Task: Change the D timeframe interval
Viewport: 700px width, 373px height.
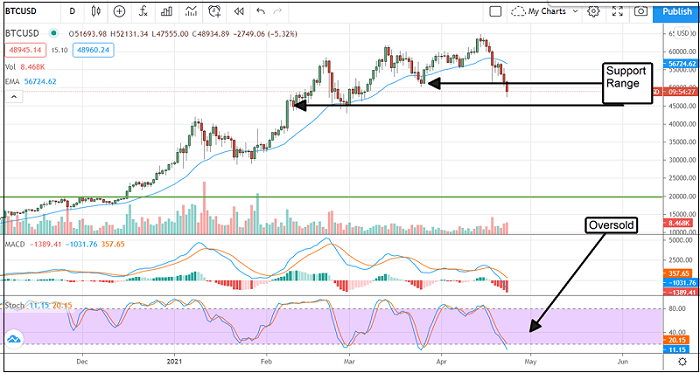Action: 72,12
